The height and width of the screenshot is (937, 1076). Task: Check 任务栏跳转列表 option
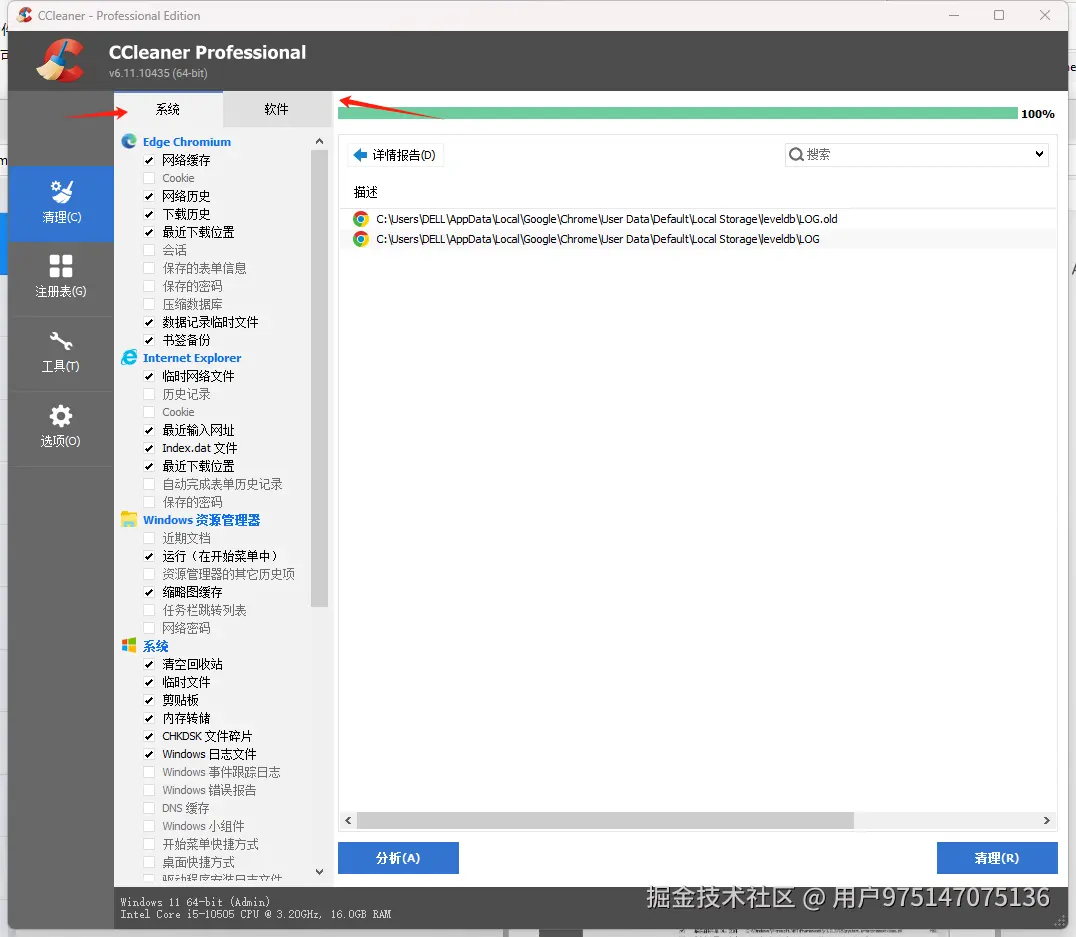(x=149, y=610)
